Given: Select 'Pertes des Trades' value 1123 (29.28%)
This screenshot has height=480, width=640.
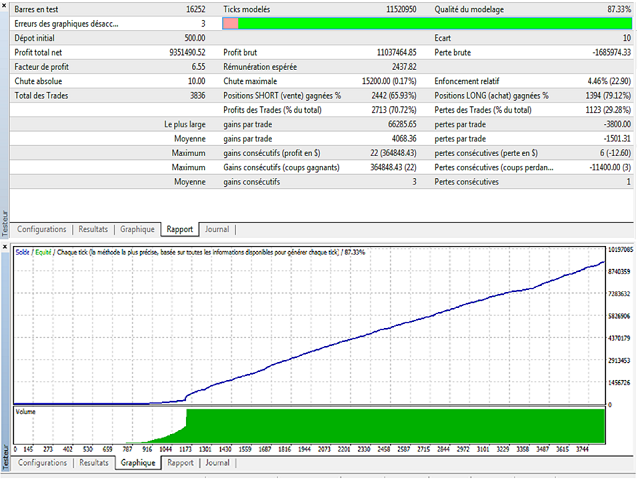Looking at the screenshot, I should point(608,110).
